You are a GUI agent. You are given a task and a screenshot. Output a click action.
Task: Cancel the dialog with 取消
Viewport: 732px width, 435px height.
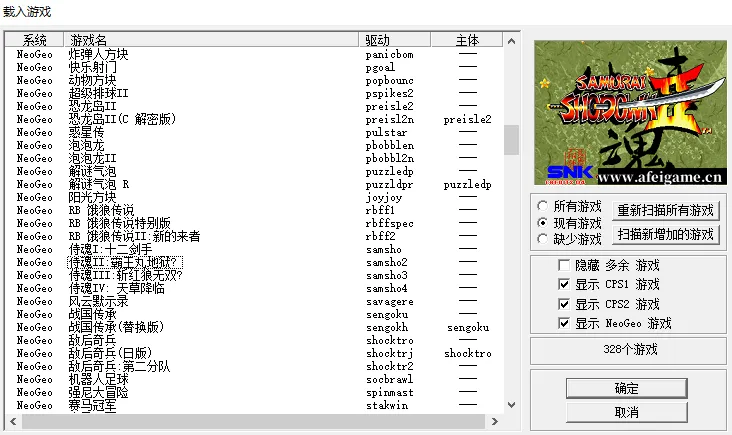(626, 411)
